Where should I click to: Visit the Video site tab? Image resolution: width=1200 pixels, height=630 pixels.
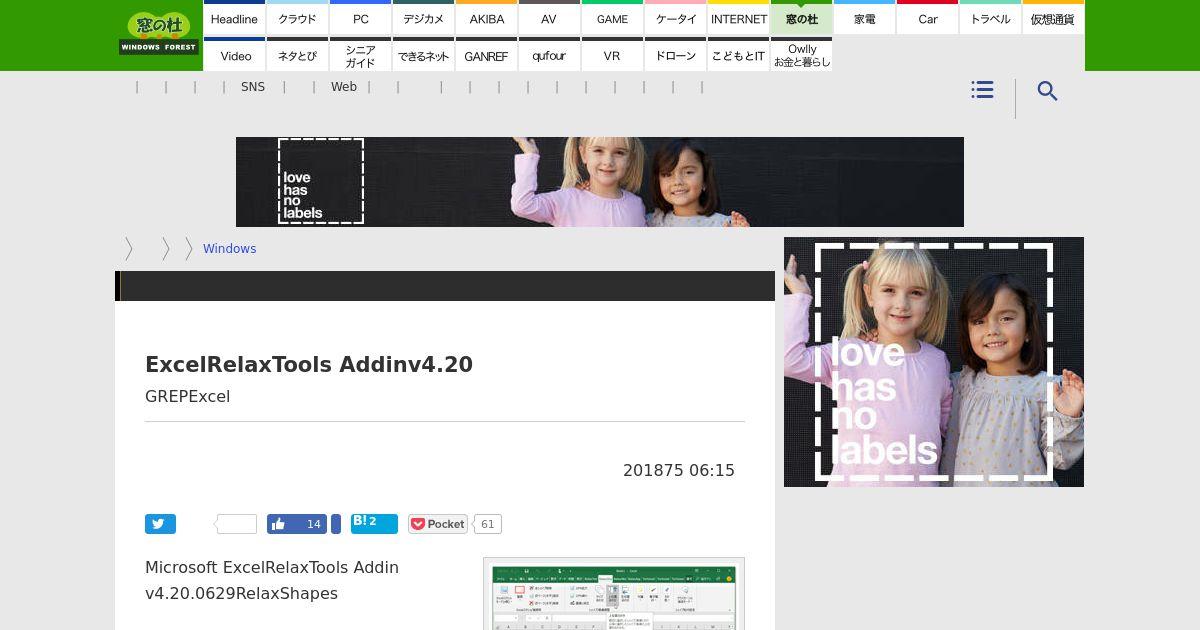click(234, 55)
